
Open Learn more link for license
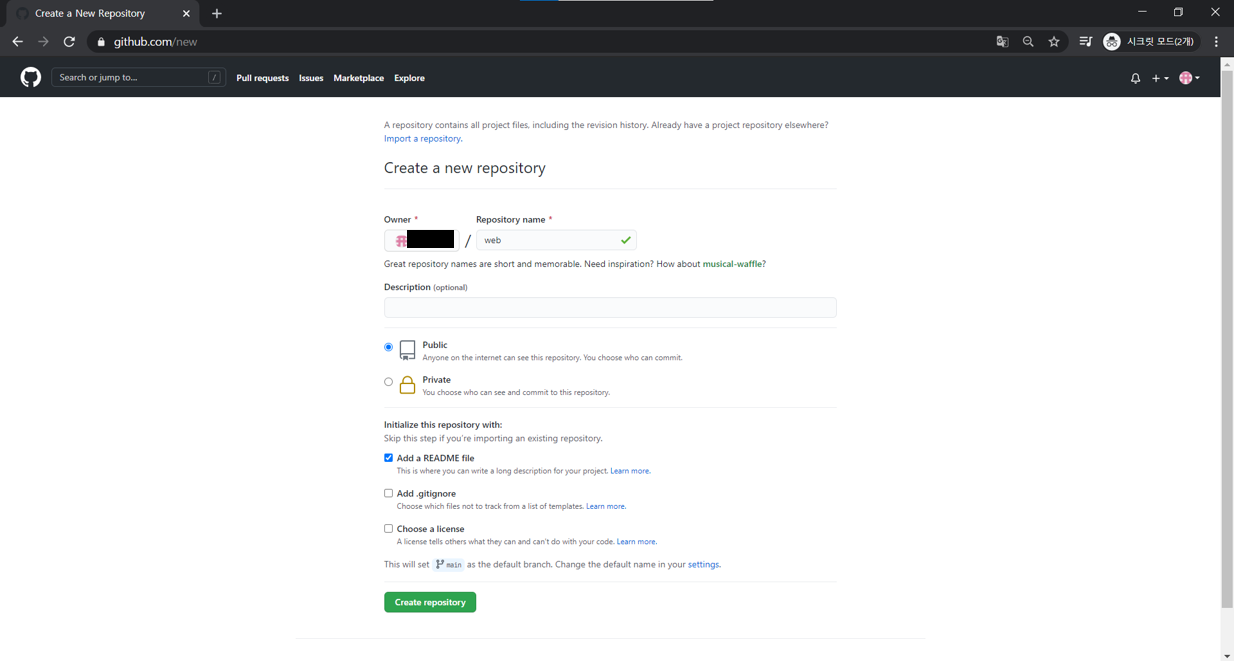tap(637, 542)
